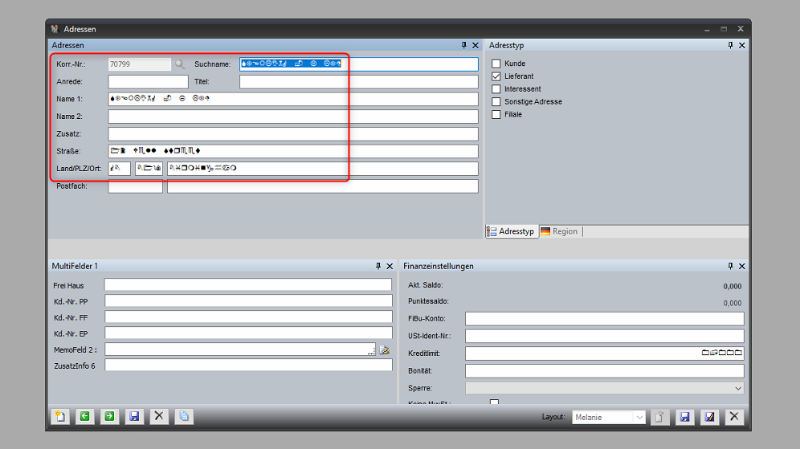Go to next record with right arrow
The height and width of the screenshot is (449, 800).
tap(108, 416)
